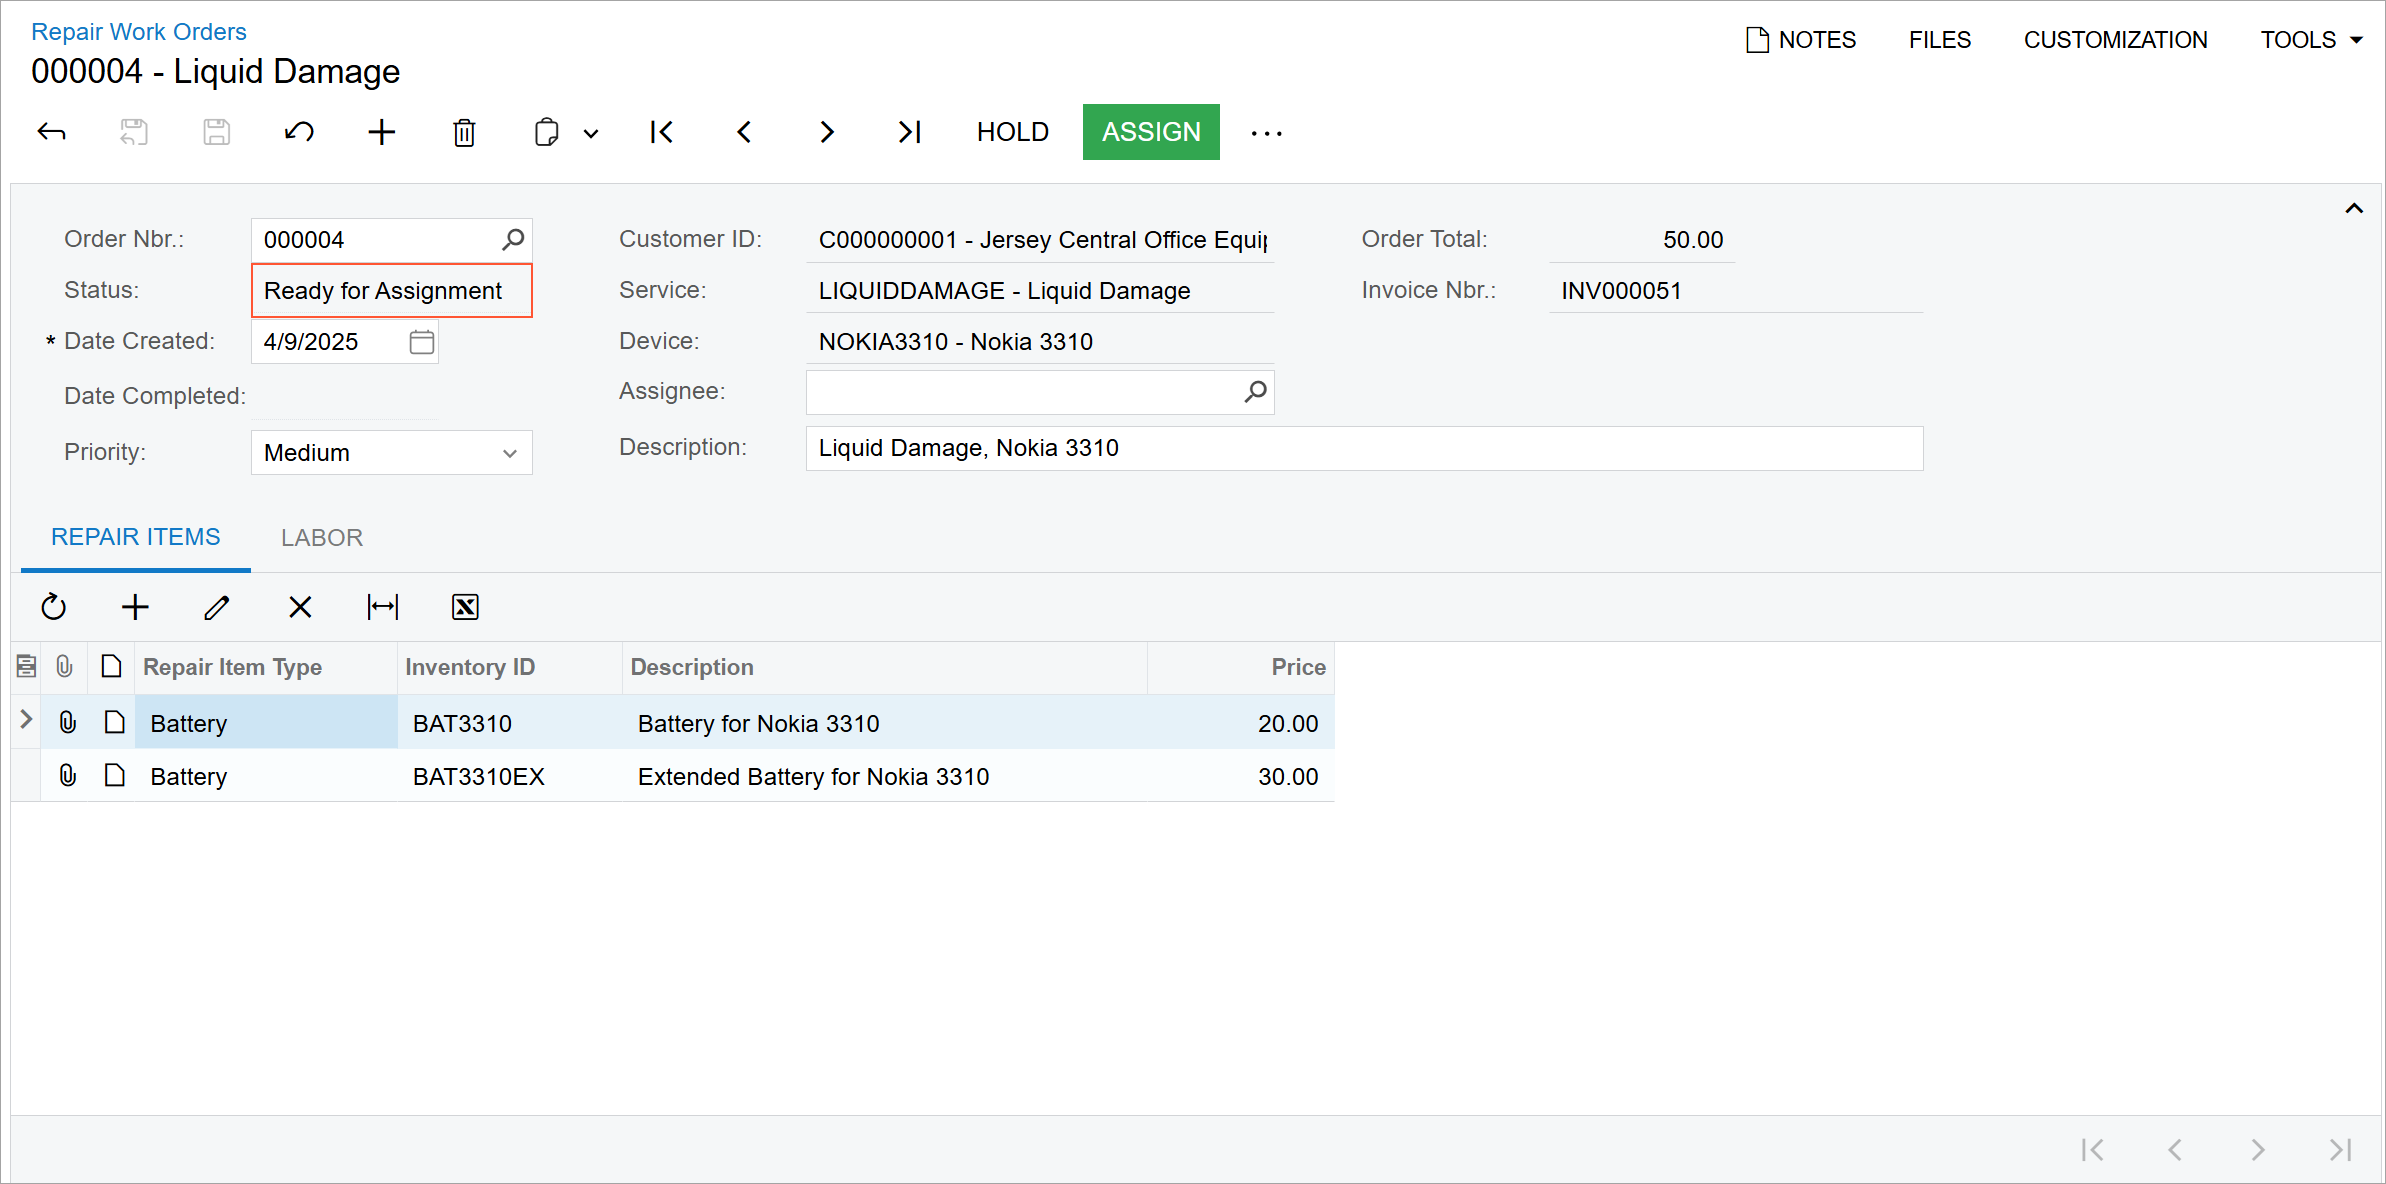This screenshot has width=2386, height=1184.
Task: Click the delete trash can icon
Action: point(464,132)
